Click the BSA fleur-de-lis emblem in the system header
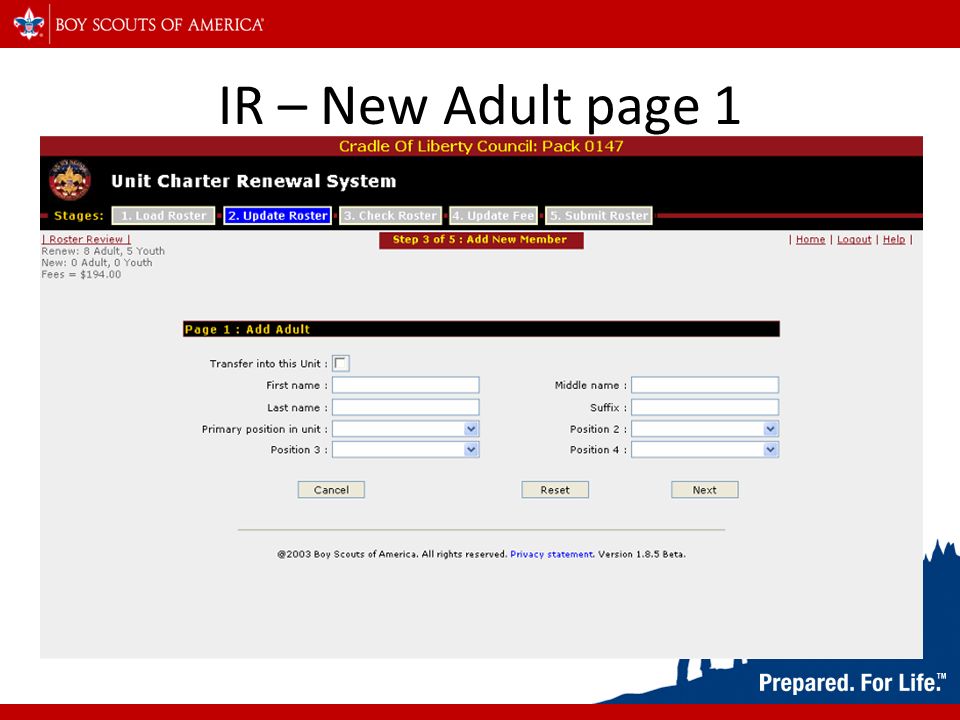Image resolution: width=960 pixels, height=720 pixels. (70, 180)
